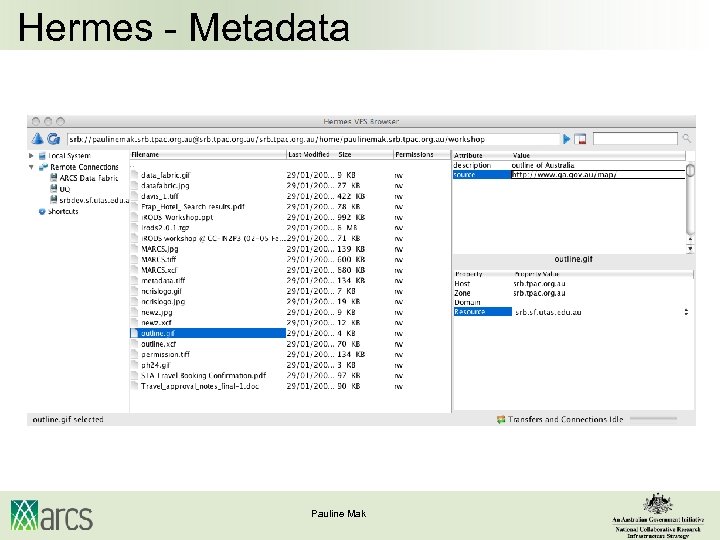Select the Host property row
Image resolution: width=720 pixels, height=540 pixels.
(573, 284)
